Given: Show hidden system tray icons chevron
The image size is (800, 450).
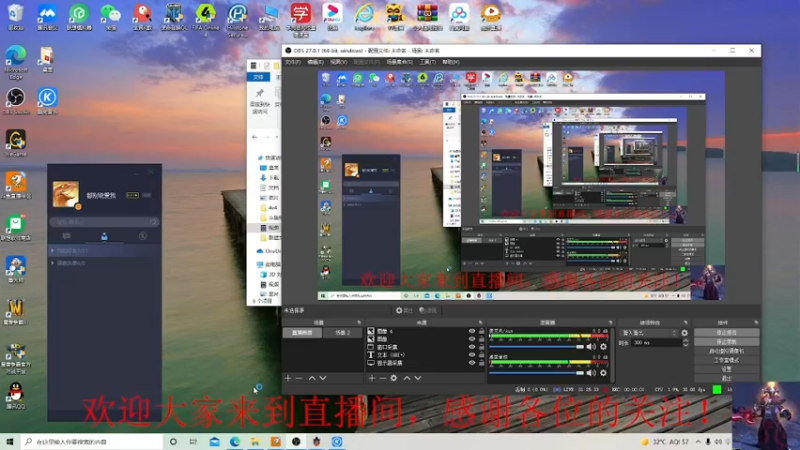Looking at the screenshot, I should (x=697, y=442).
